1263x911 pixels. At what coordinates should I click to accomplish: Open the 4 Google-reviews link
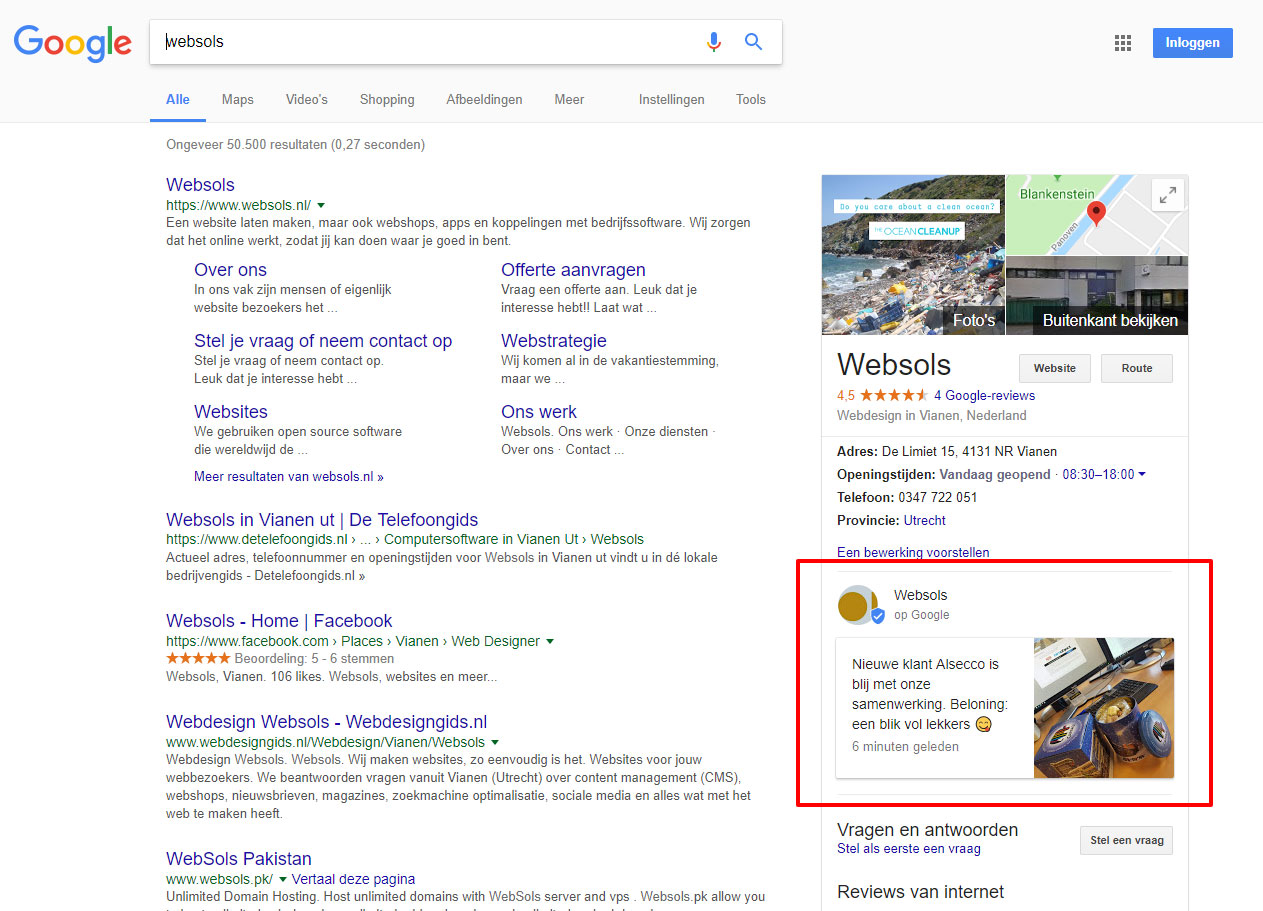[984, 396]
